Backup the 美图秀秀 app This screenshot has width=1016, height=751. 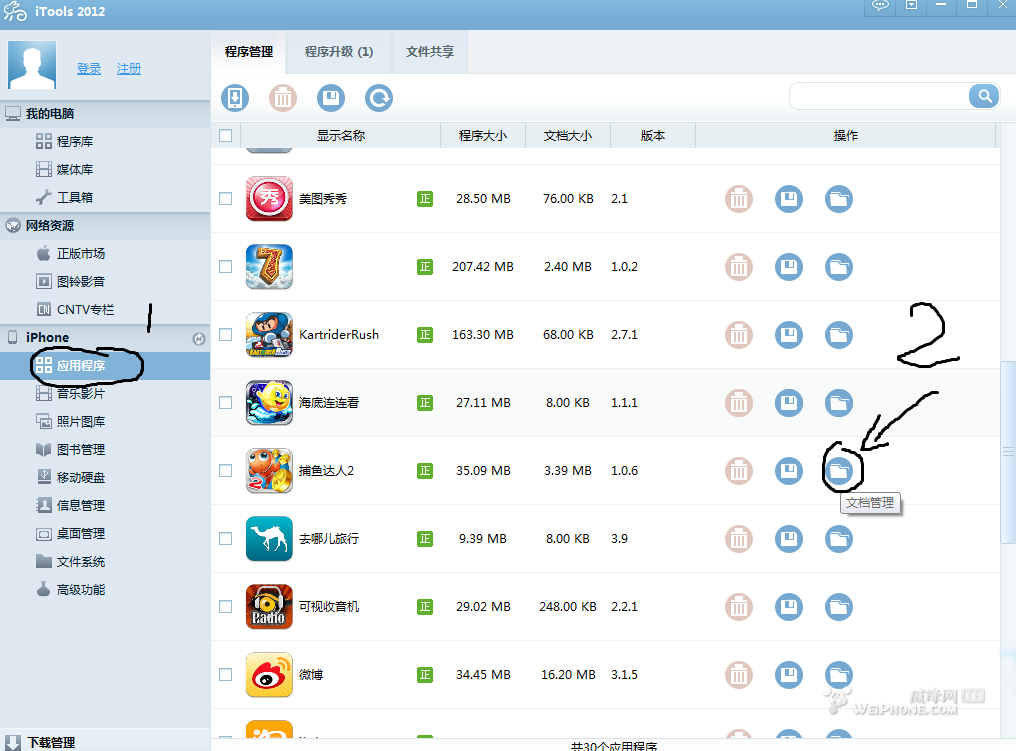pos(789,199)
